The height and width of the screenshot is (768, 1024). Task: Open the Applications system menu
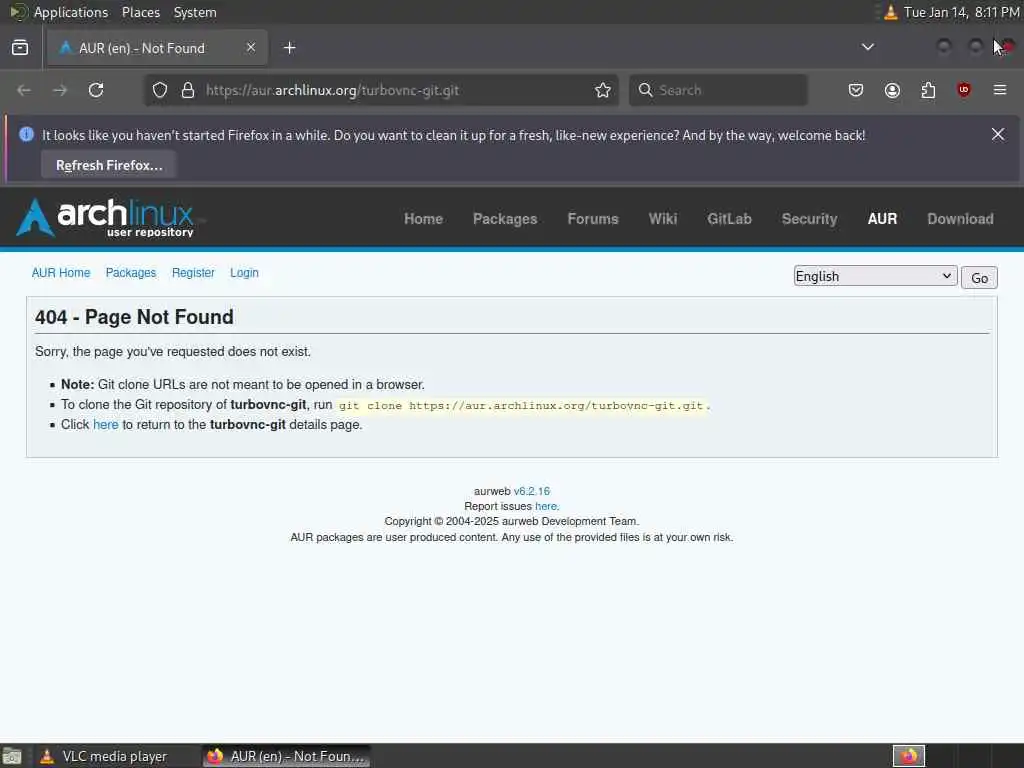pyautogui.click(x=71, y=12)
